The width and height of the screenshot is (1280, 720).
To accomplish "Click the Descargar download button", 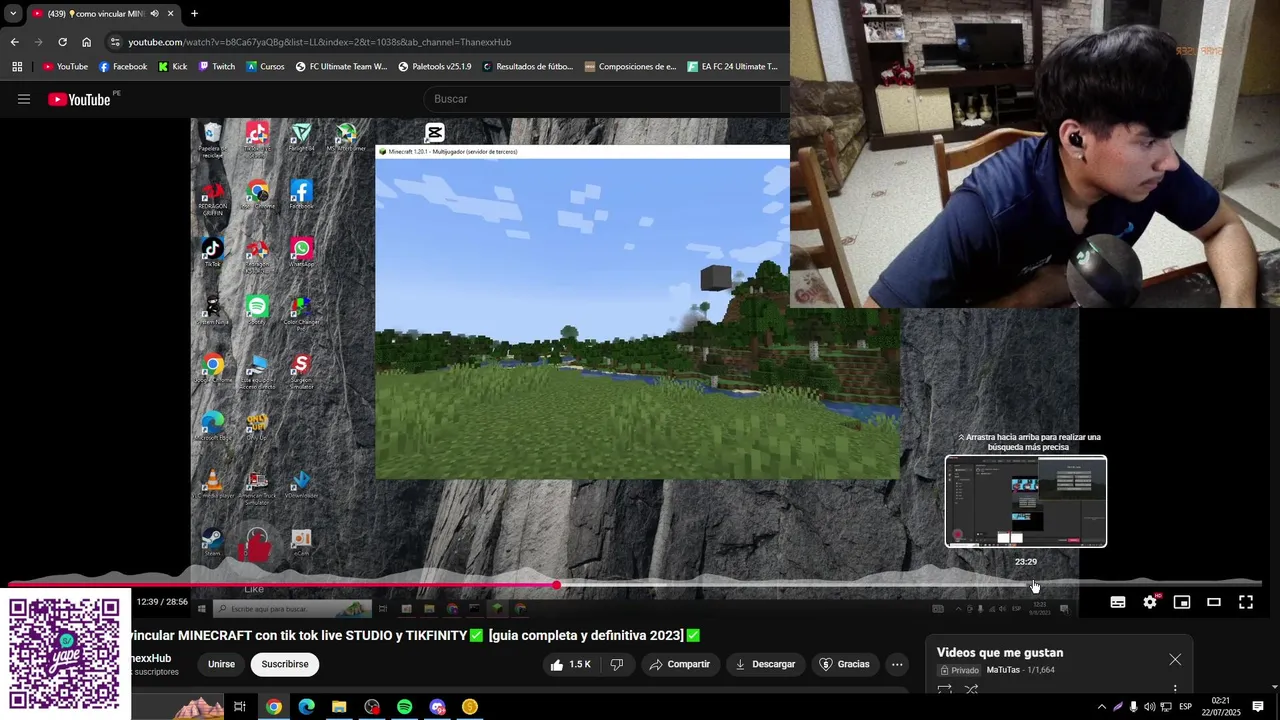I will point(765,664).
